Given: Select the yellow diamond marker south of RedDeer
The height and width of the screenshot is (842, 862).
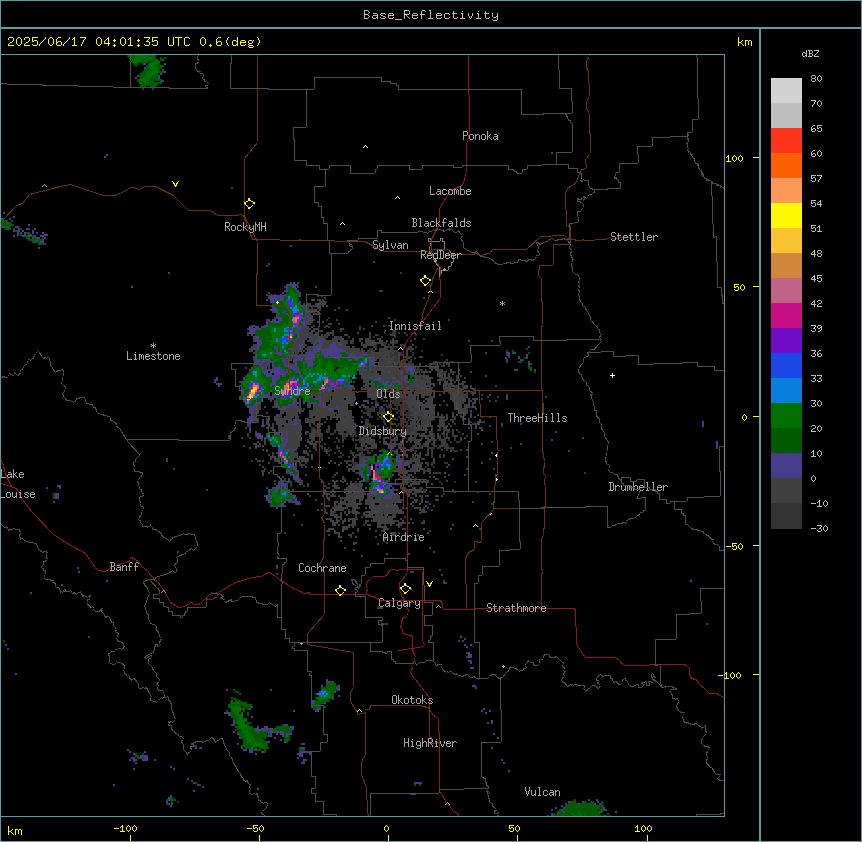Looking at the screenshot, I should (426, 280).
